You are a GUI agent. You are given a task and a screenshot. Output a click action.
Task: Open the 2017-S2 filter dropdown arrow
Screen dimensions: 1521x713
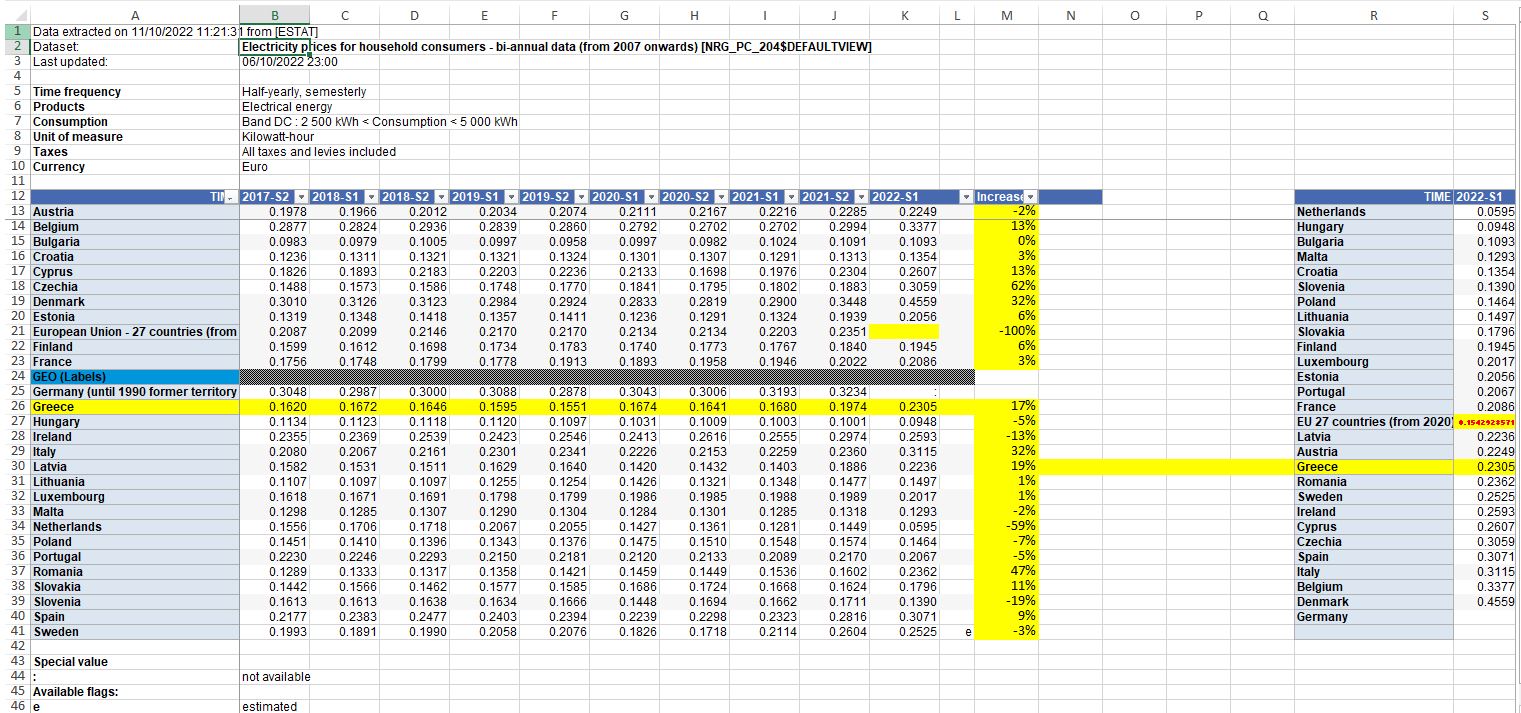pyautogui.click(x=301, y=197)
